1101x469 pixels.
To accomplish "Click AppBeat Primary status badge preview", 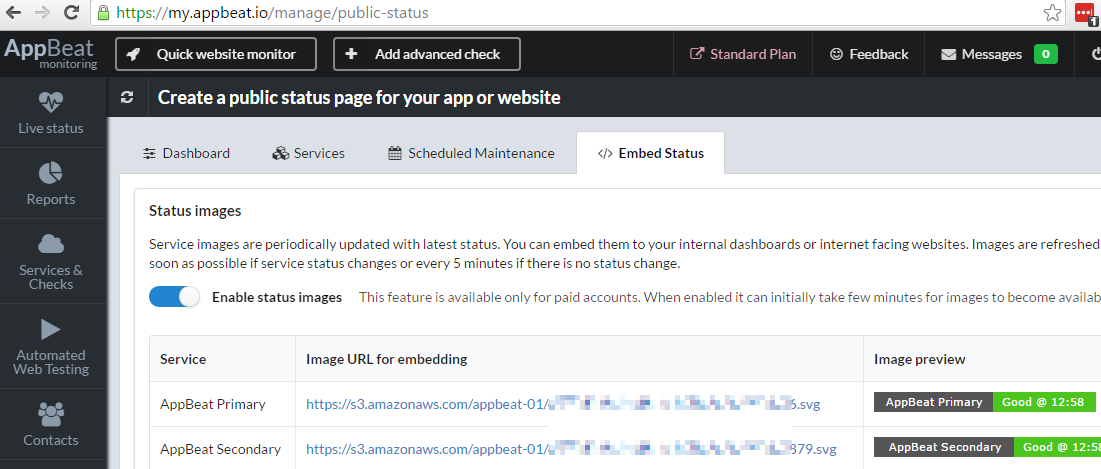I will click(984, 402).
